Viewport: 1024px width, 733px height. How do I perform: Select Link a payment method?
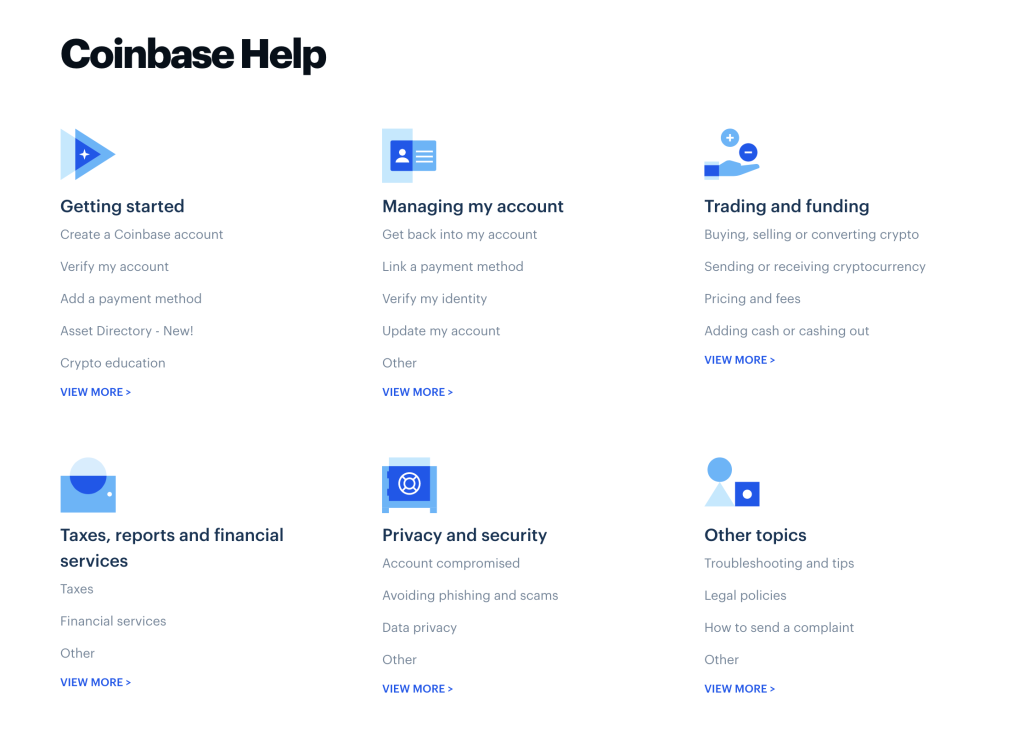453,267
